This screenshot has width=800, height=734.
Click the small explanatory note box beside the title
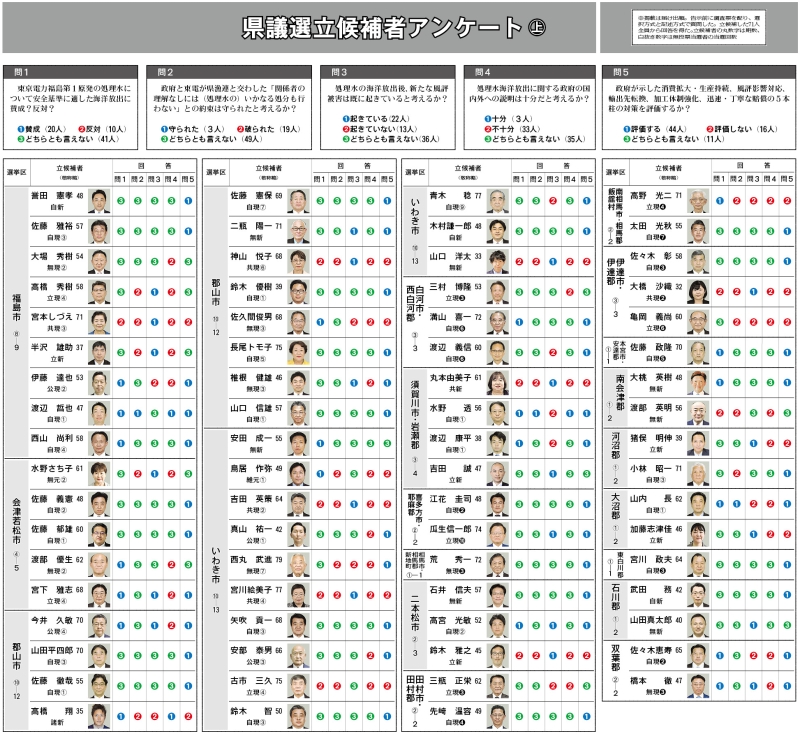click(x=698, y=28)
